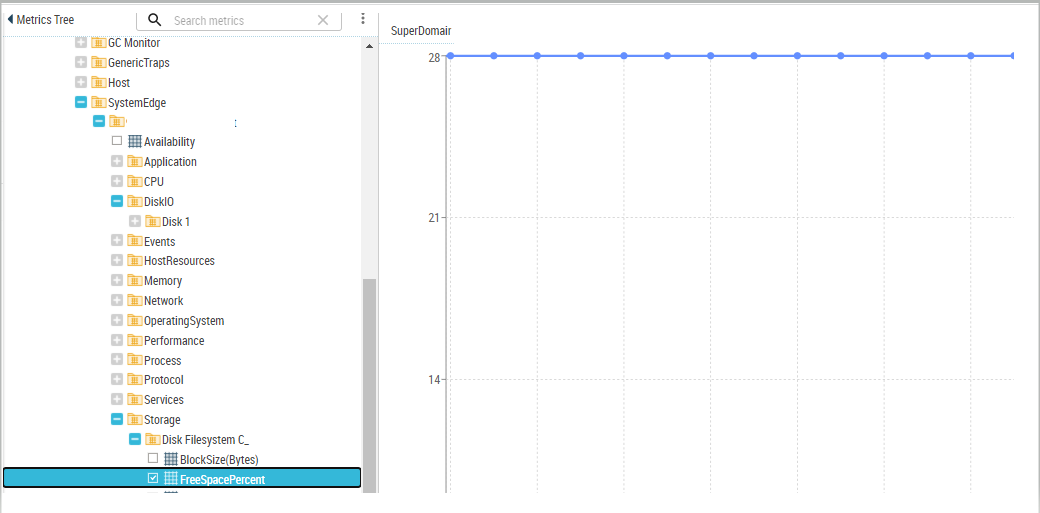Click the BlockSize(Bytes) metric grid icon
This screenshot has height=513, width=1040.
click(x=170, y=459)
